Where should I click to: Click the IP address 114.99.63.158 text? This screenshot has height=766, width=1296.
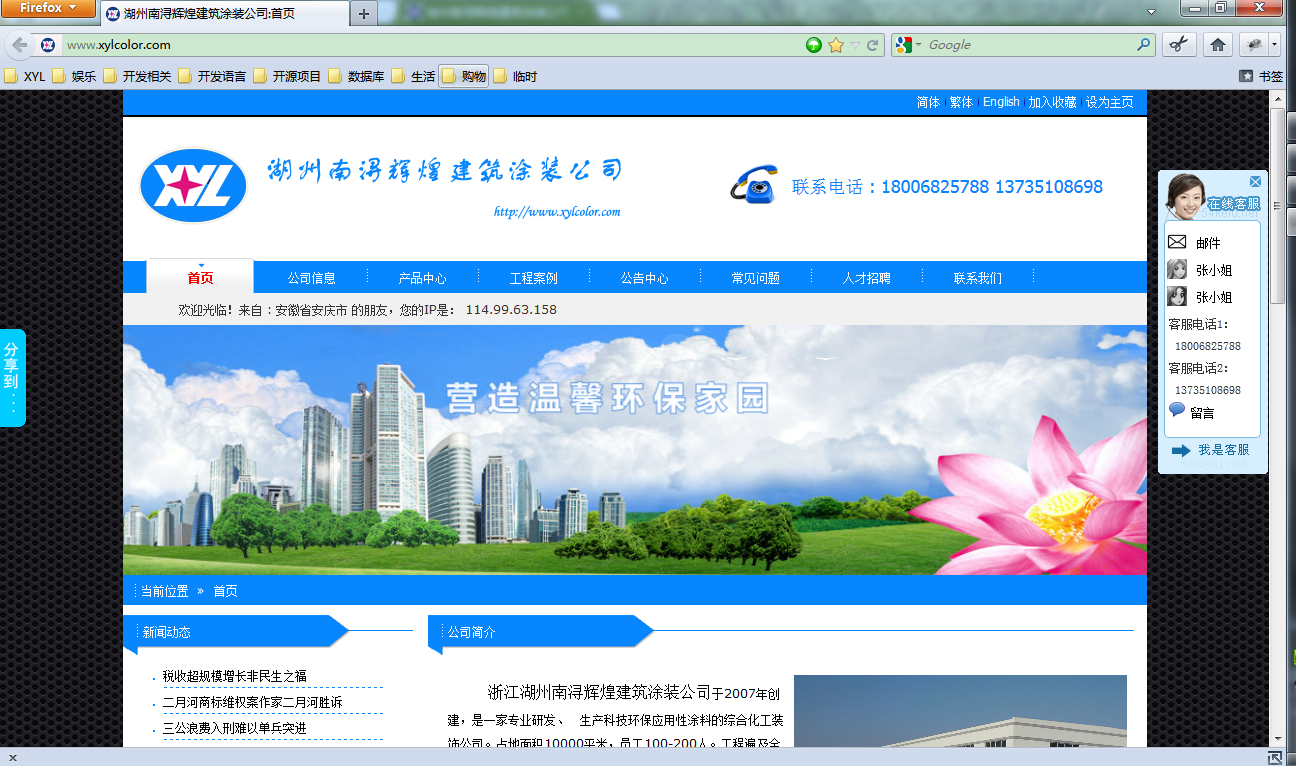511,310
